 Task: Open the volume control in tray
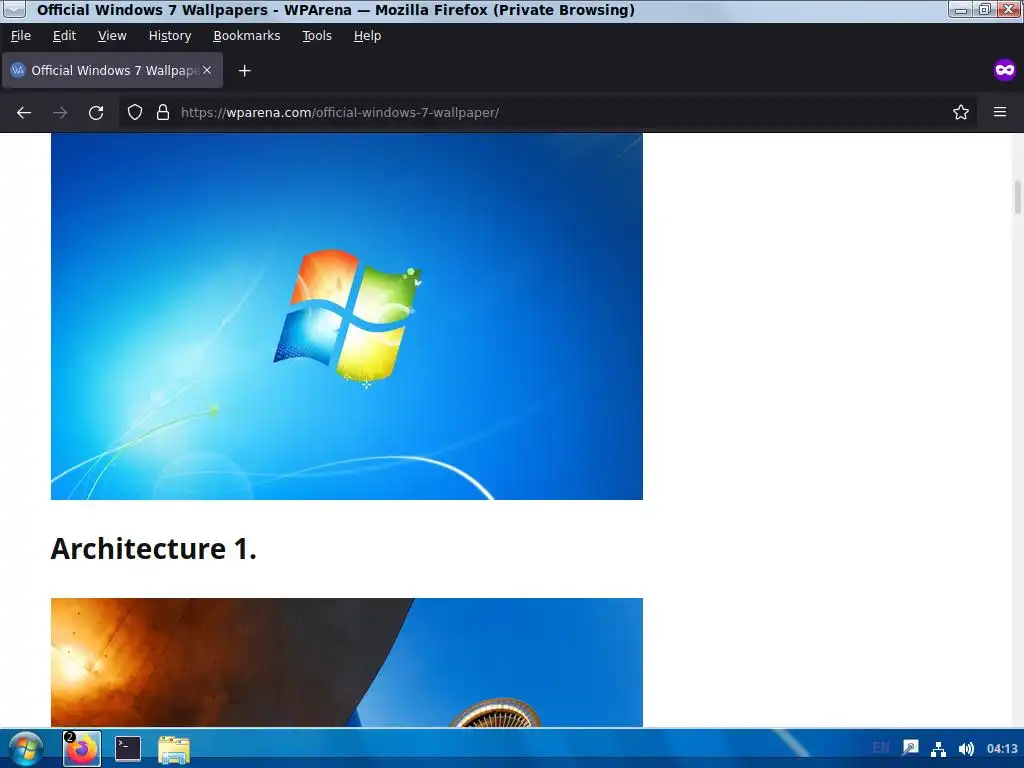(966, 748)
